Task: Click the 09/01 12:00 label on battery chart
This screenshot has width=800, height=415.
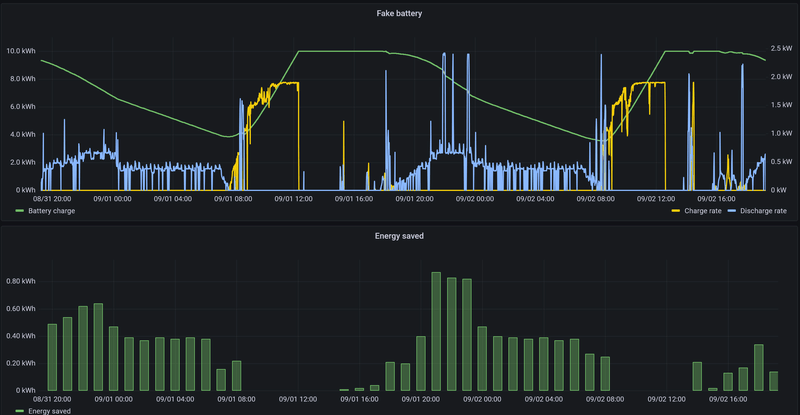Action: click(x=293, y=199)
